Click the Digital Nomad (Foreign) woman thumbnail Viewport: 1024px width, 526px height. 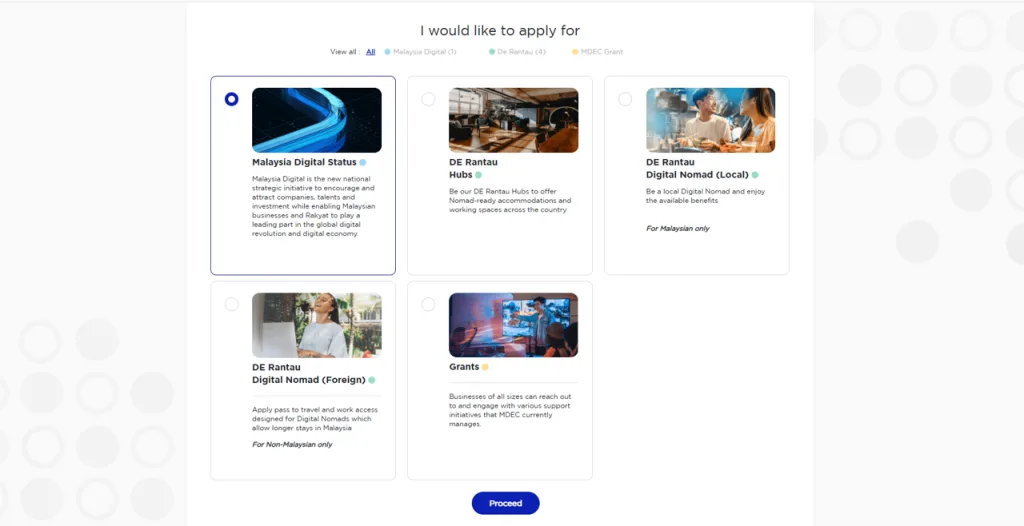(317, 325)
